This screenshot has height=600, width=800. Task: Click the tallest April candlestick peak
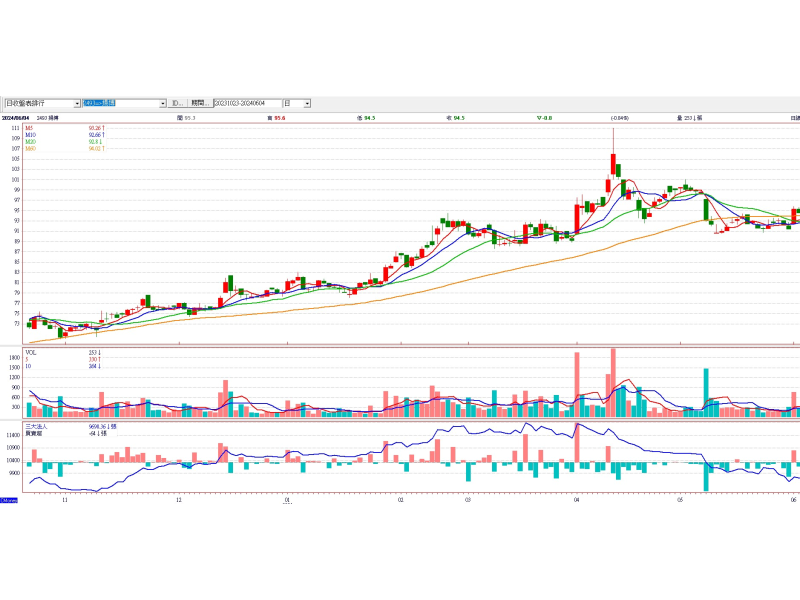pos(613,130)
